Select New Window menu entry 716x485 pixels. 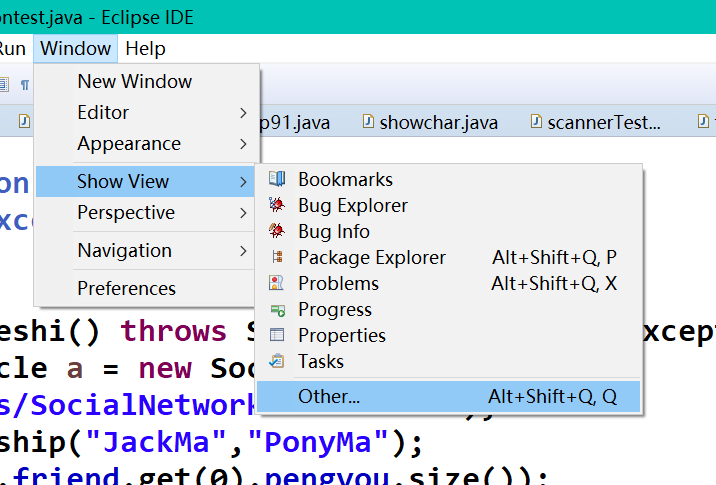click(x=145, y=82)
